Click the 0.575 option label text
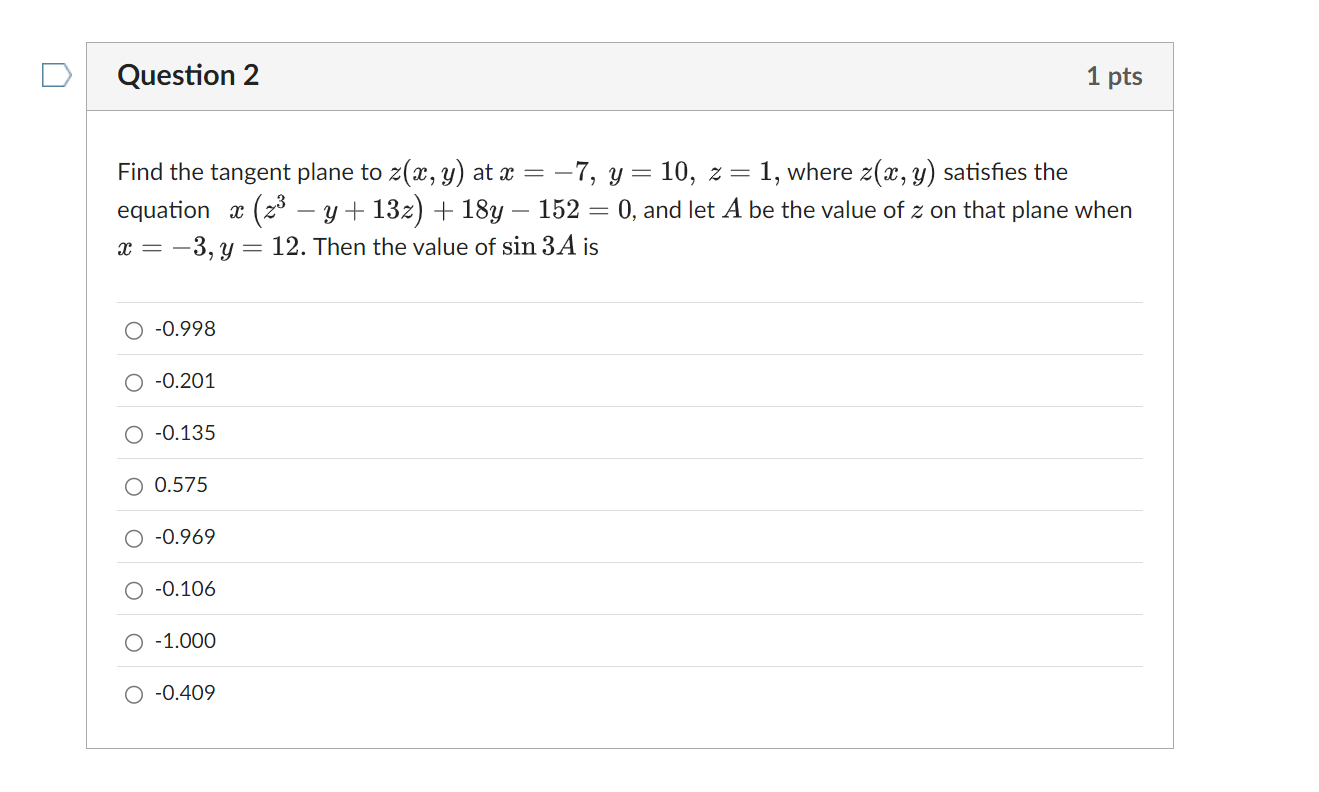This screenshot has height=792, width=1319. tap(181, 484)
